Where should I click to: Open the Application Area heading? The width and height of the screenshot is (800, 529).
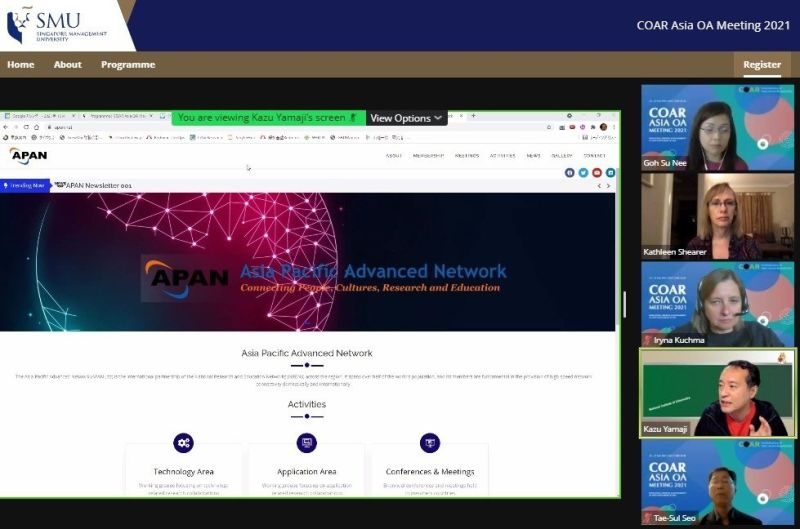(307, 472)
